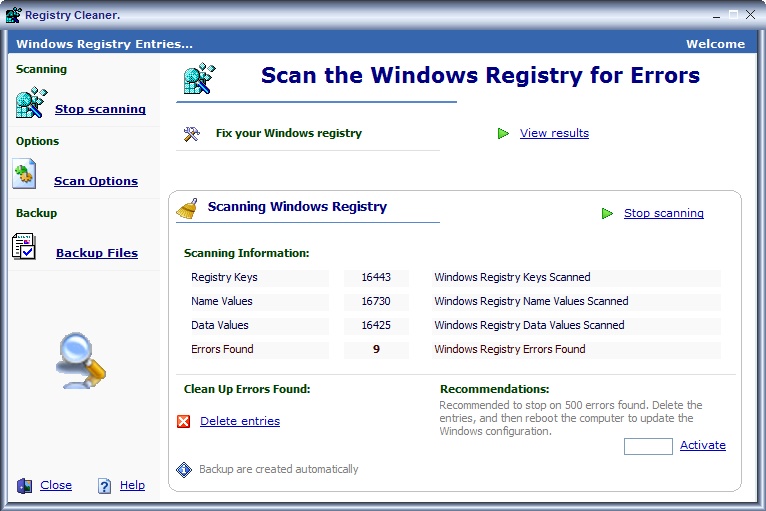
Task: Click the Close link
Action: (x=56, y=485)
